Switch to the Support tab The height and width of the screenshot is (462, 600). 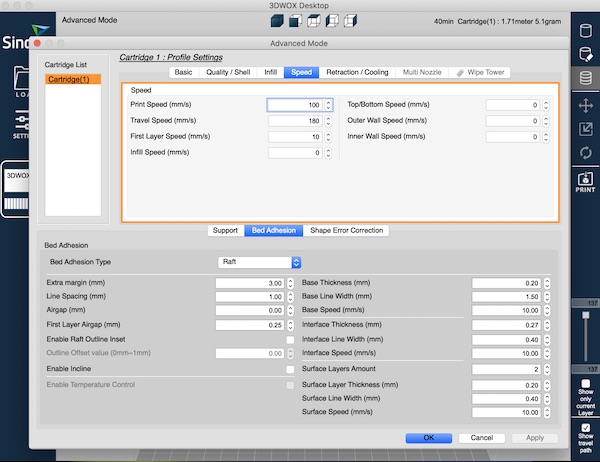(225, 230)
